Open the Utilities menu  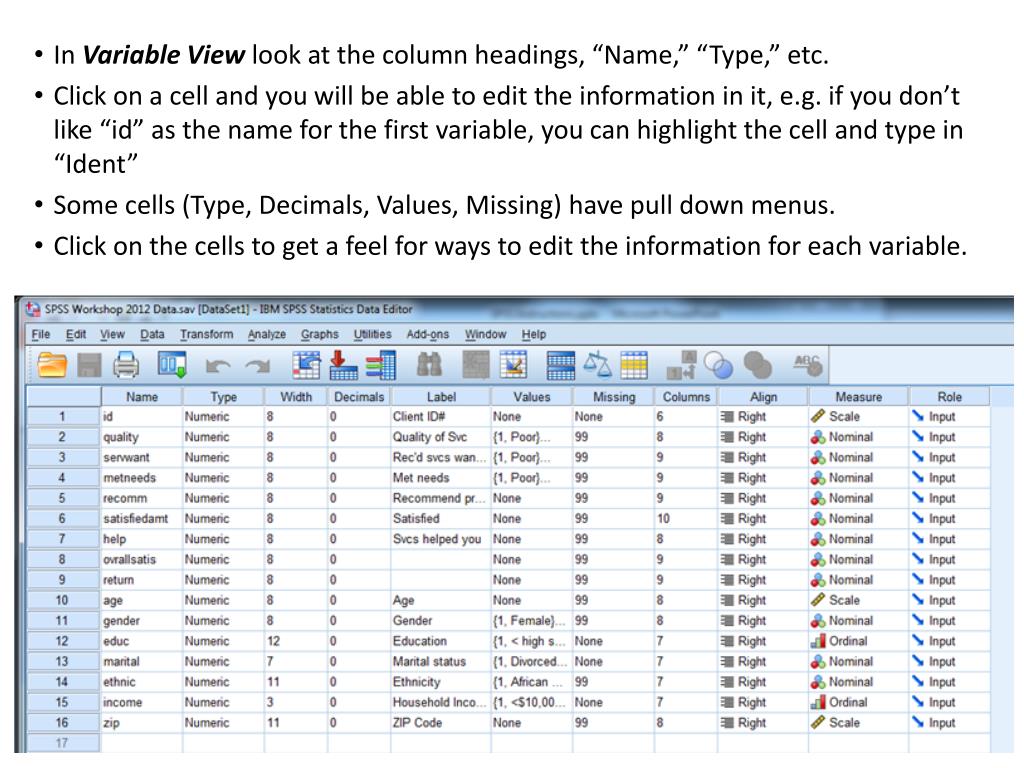pos(372,334)
